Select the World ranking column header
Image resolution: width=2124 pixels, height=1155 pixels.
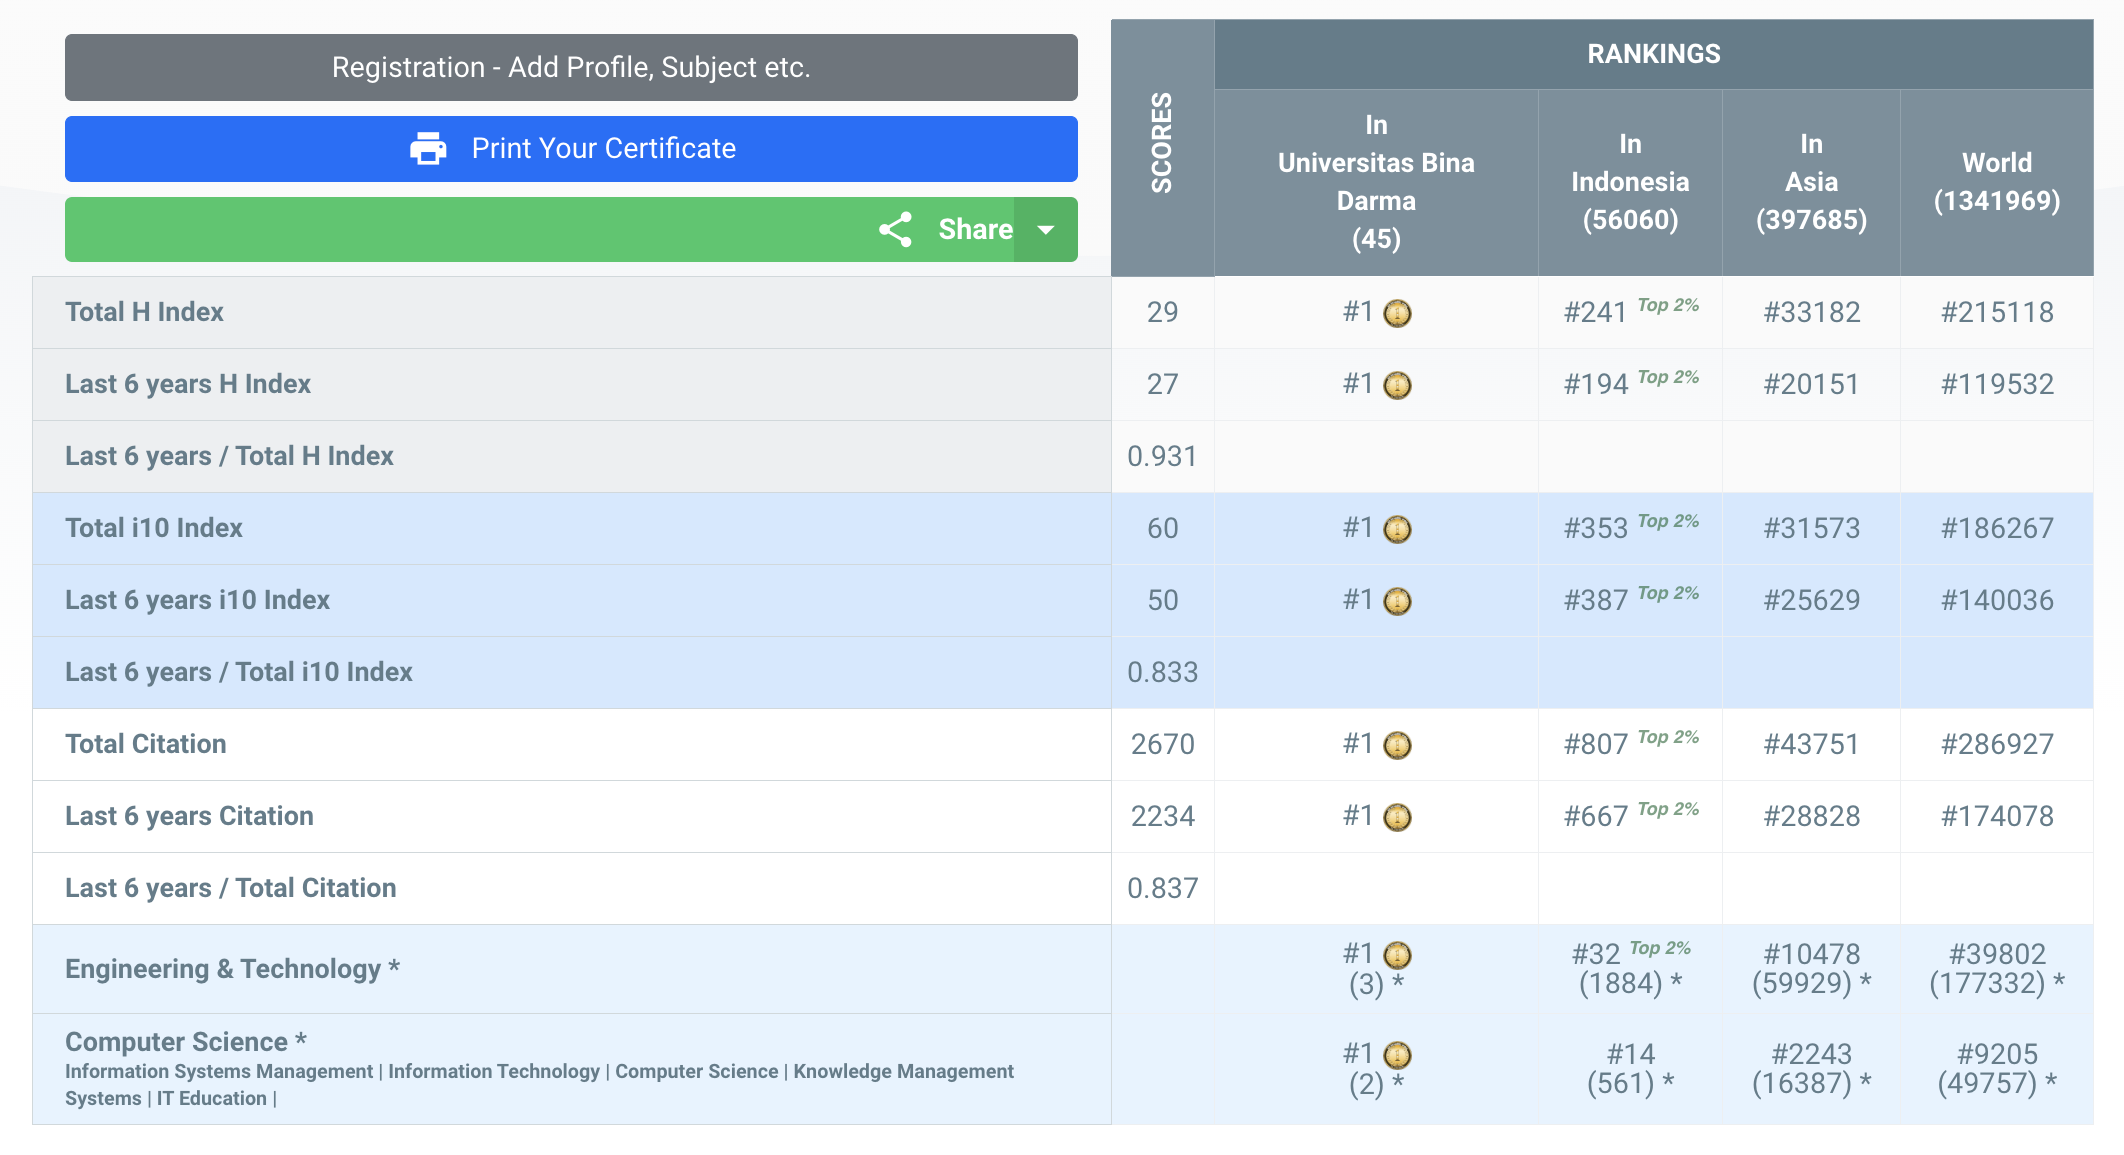pyautogui.click(x=1996, y=182)
